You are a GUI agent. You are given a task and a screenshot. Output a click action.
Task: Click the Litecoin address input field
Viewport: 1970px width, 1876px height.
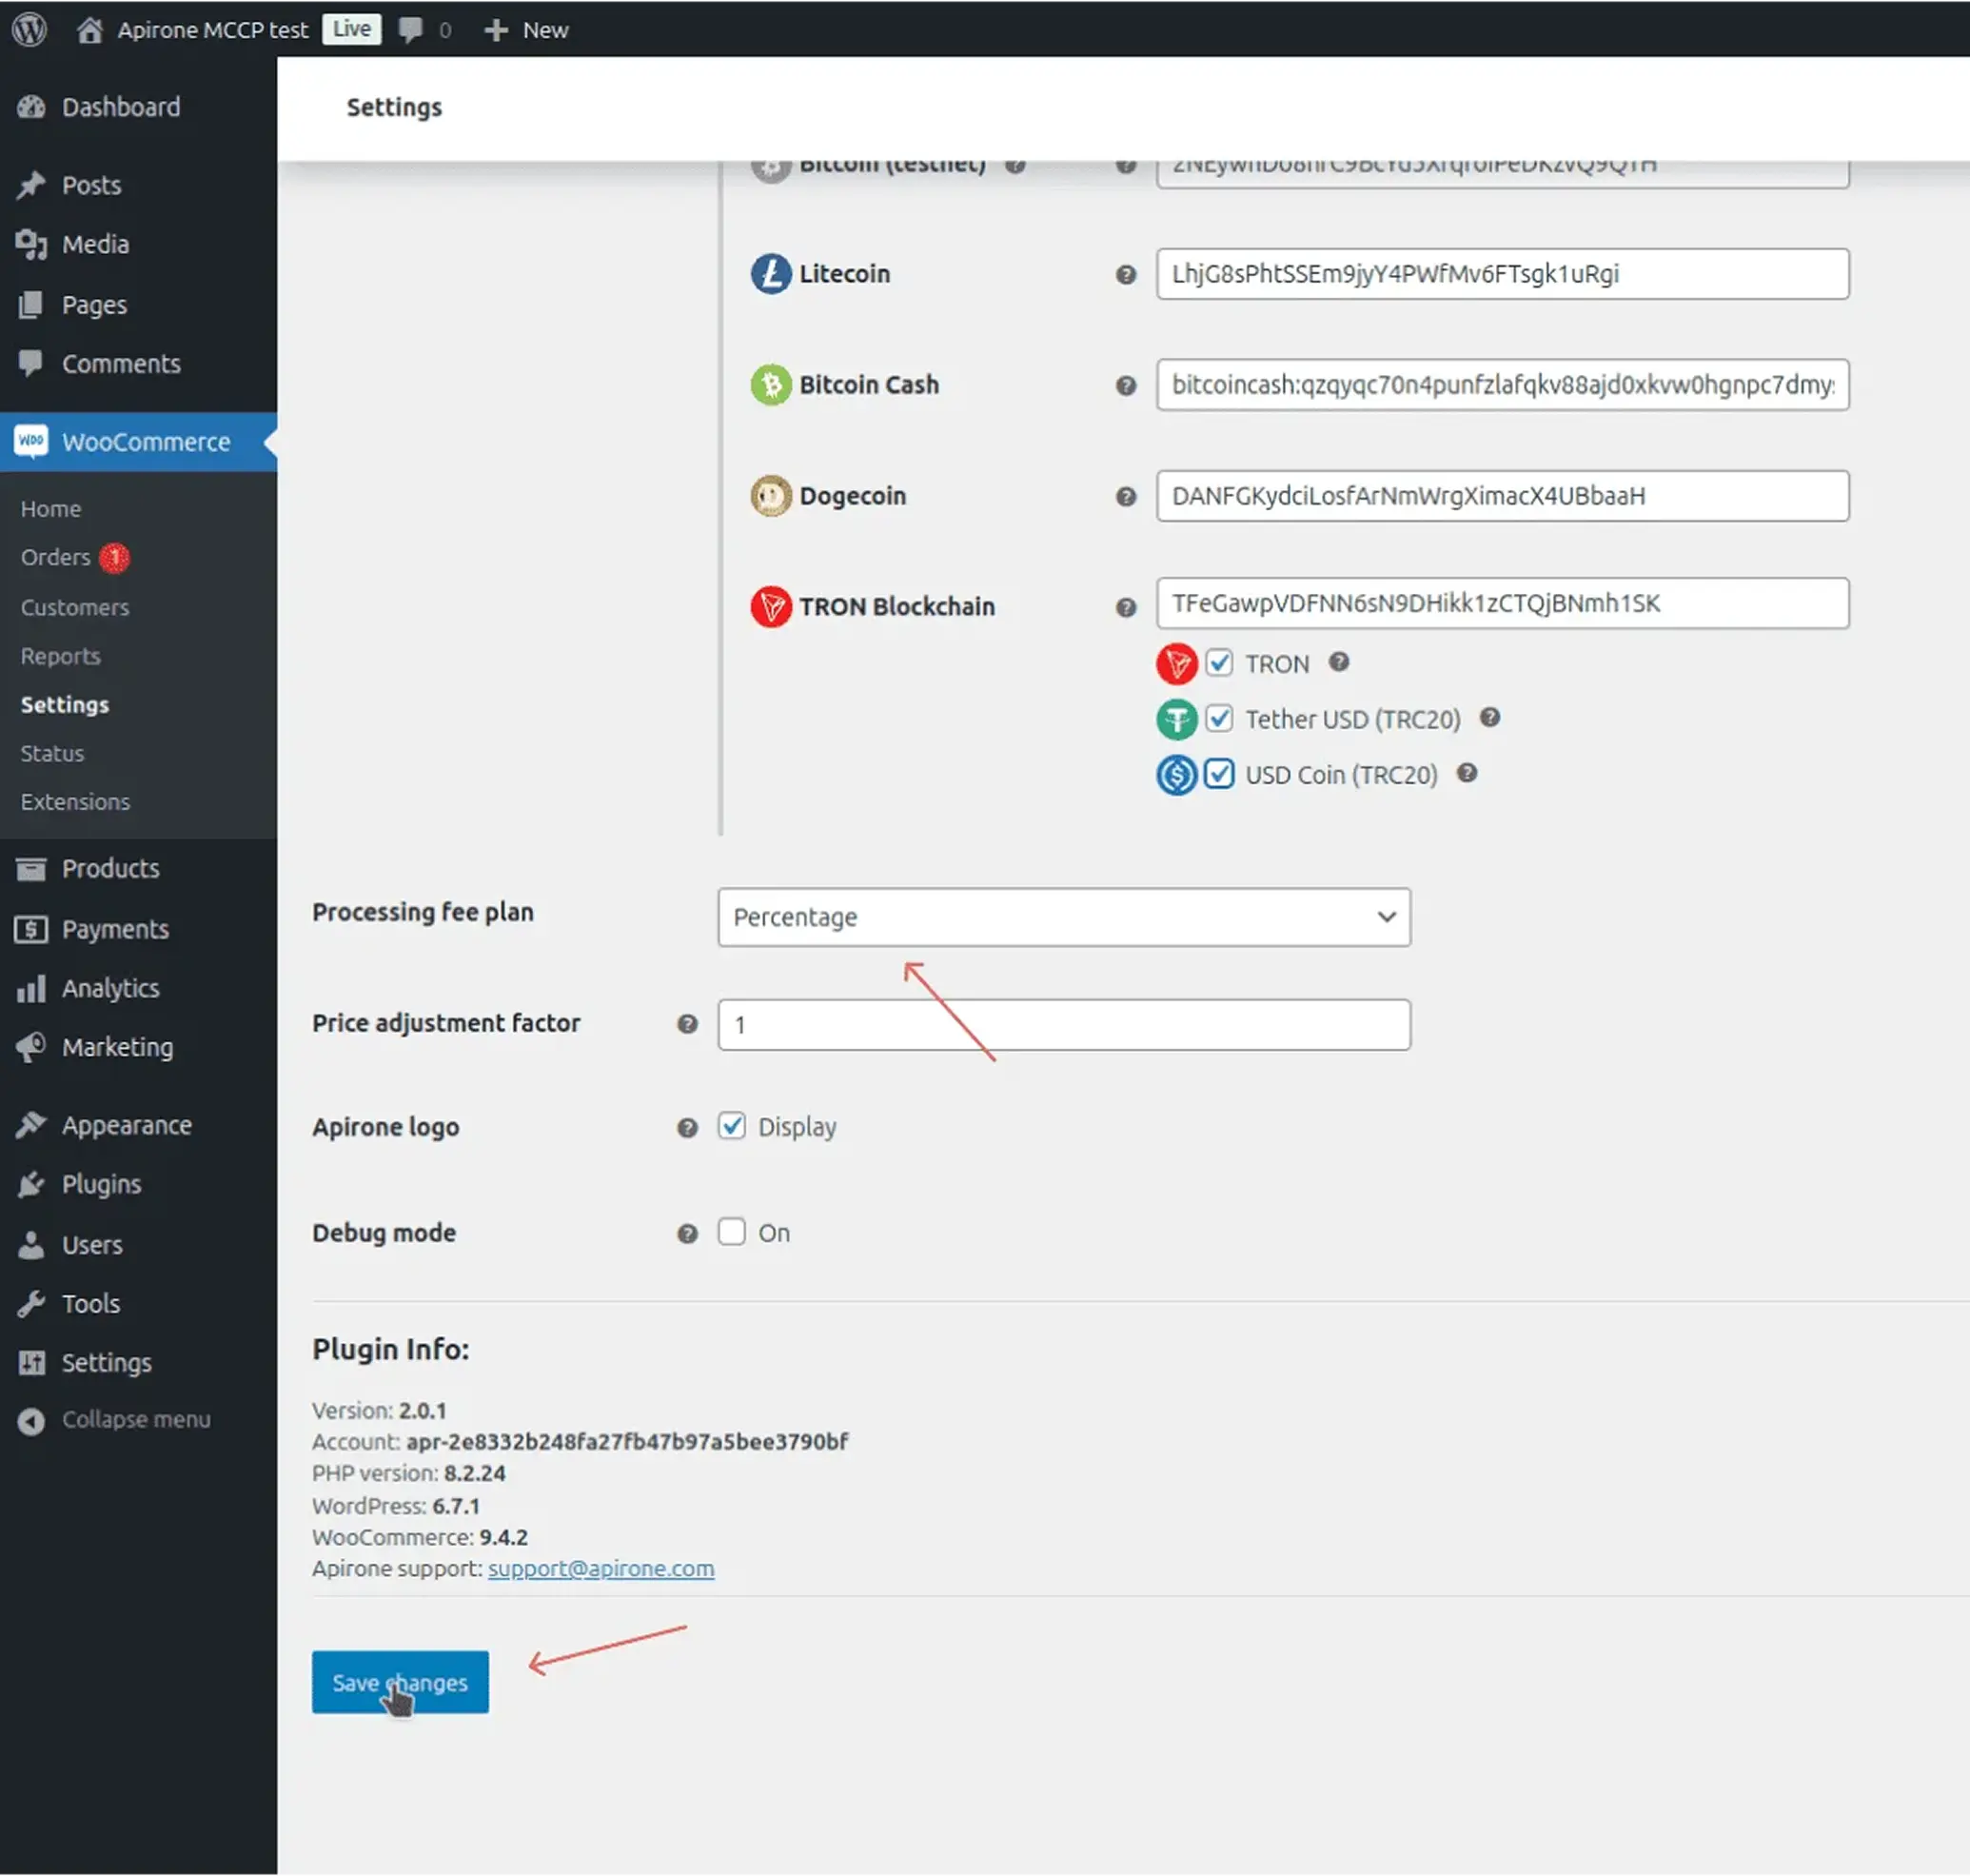click(1503, 274)
